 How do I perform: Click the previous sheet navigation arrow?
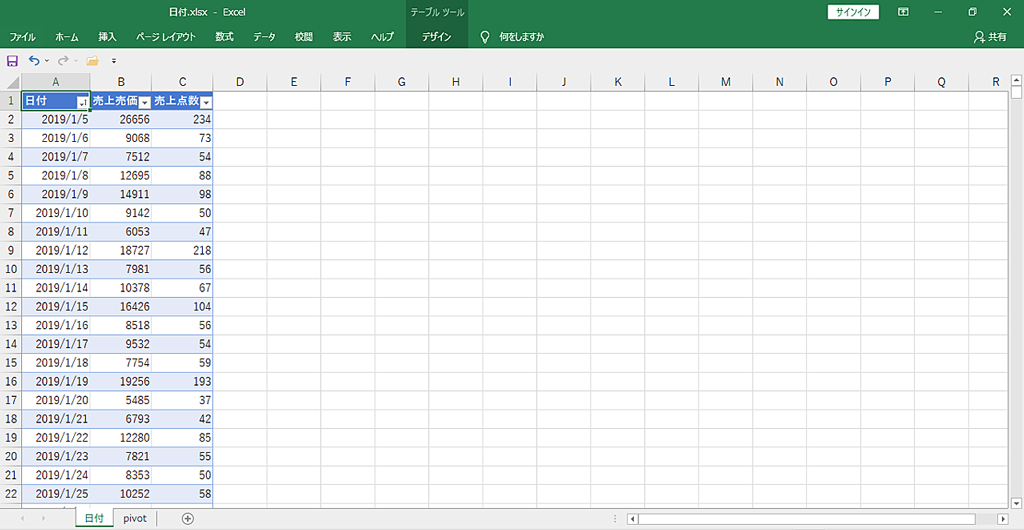click(x=22, y=518)
